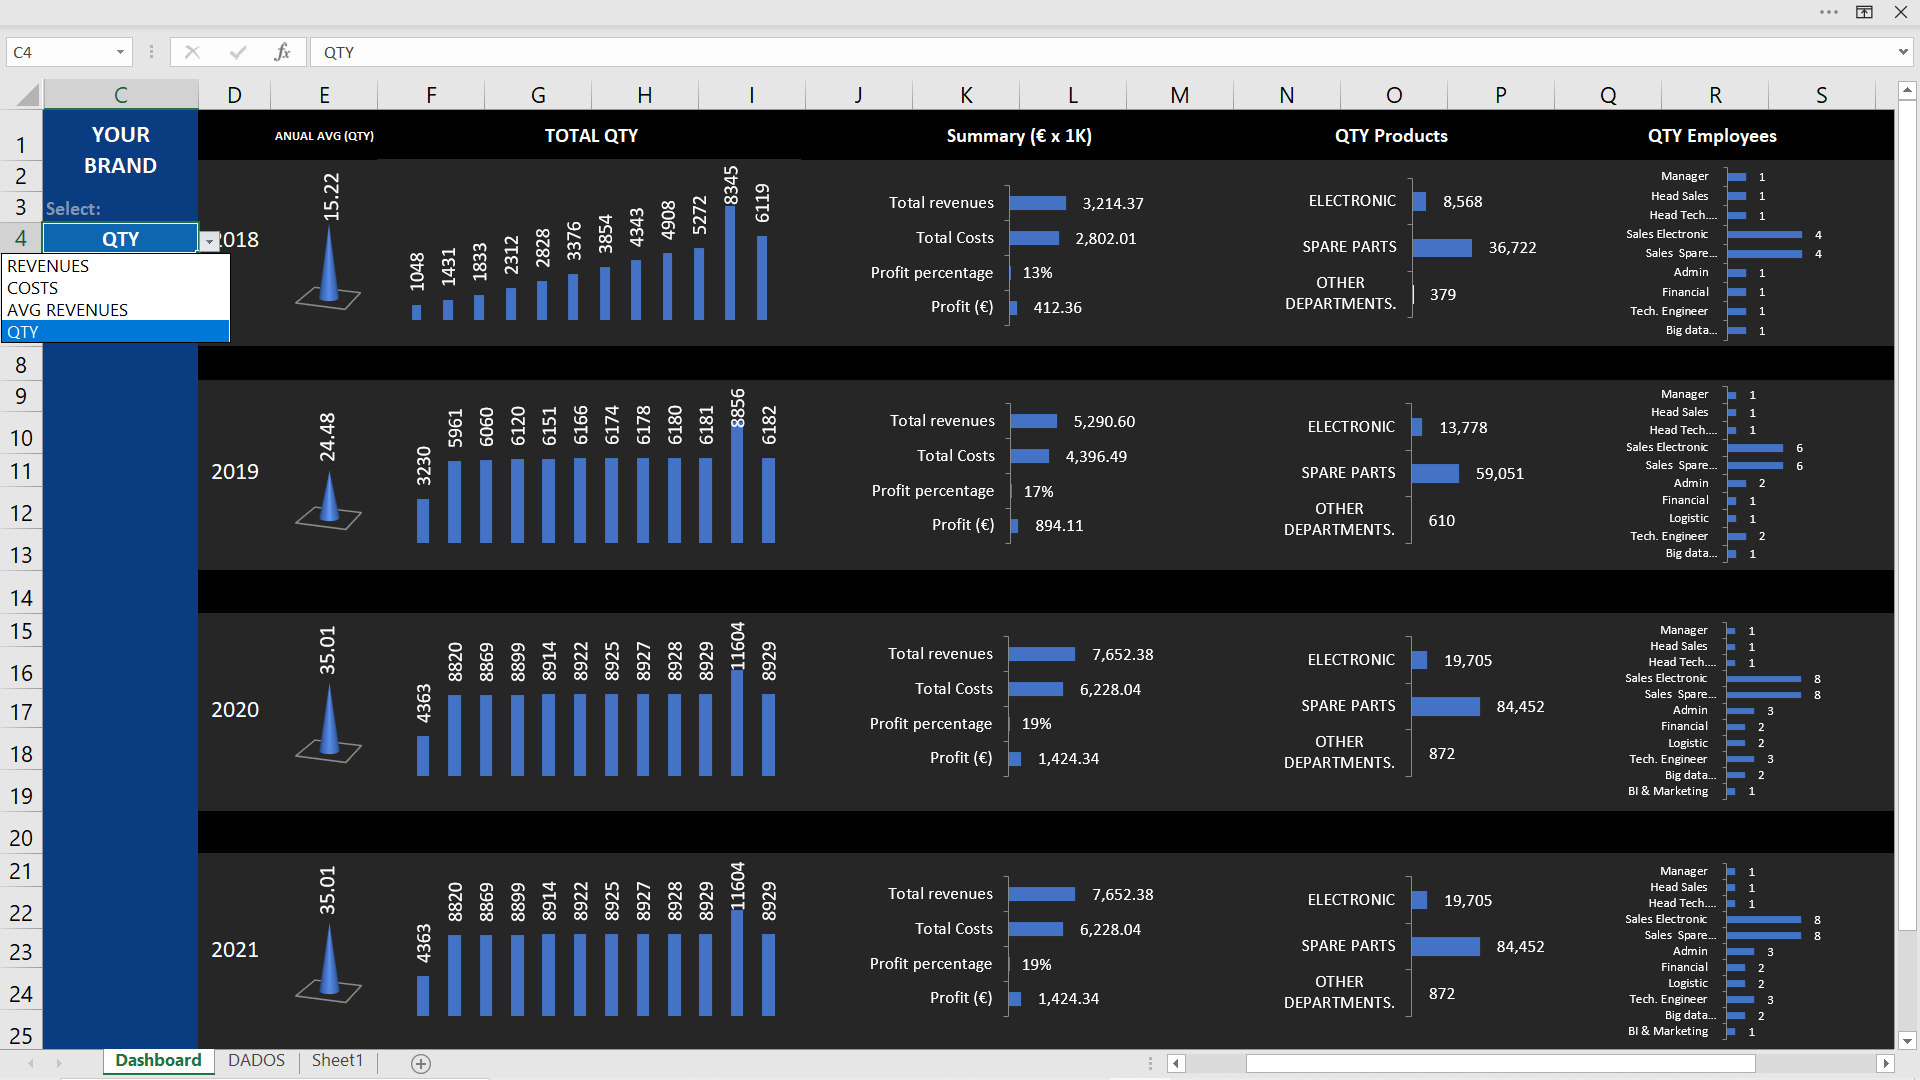Switch to the Sheet1 tab
The height and width of the screenshot is (1080, 1920).
click(x=337, y=1061)
